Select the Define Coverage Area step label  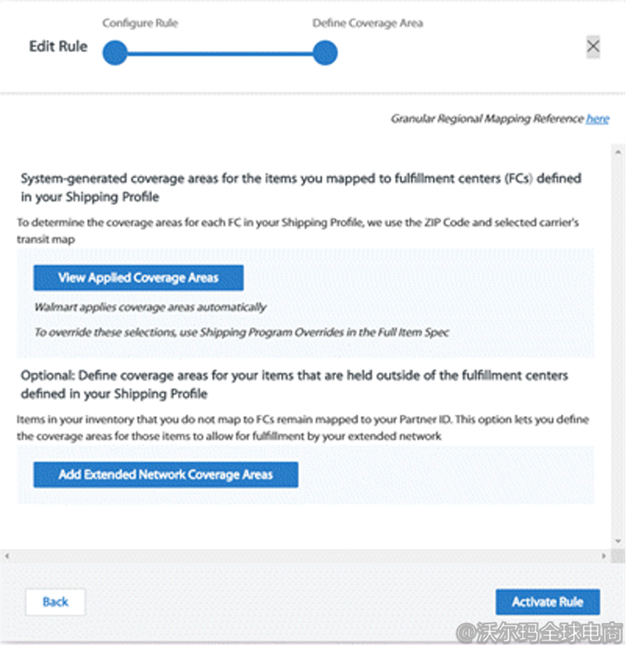pyautogui.click(x=367, y=23)
